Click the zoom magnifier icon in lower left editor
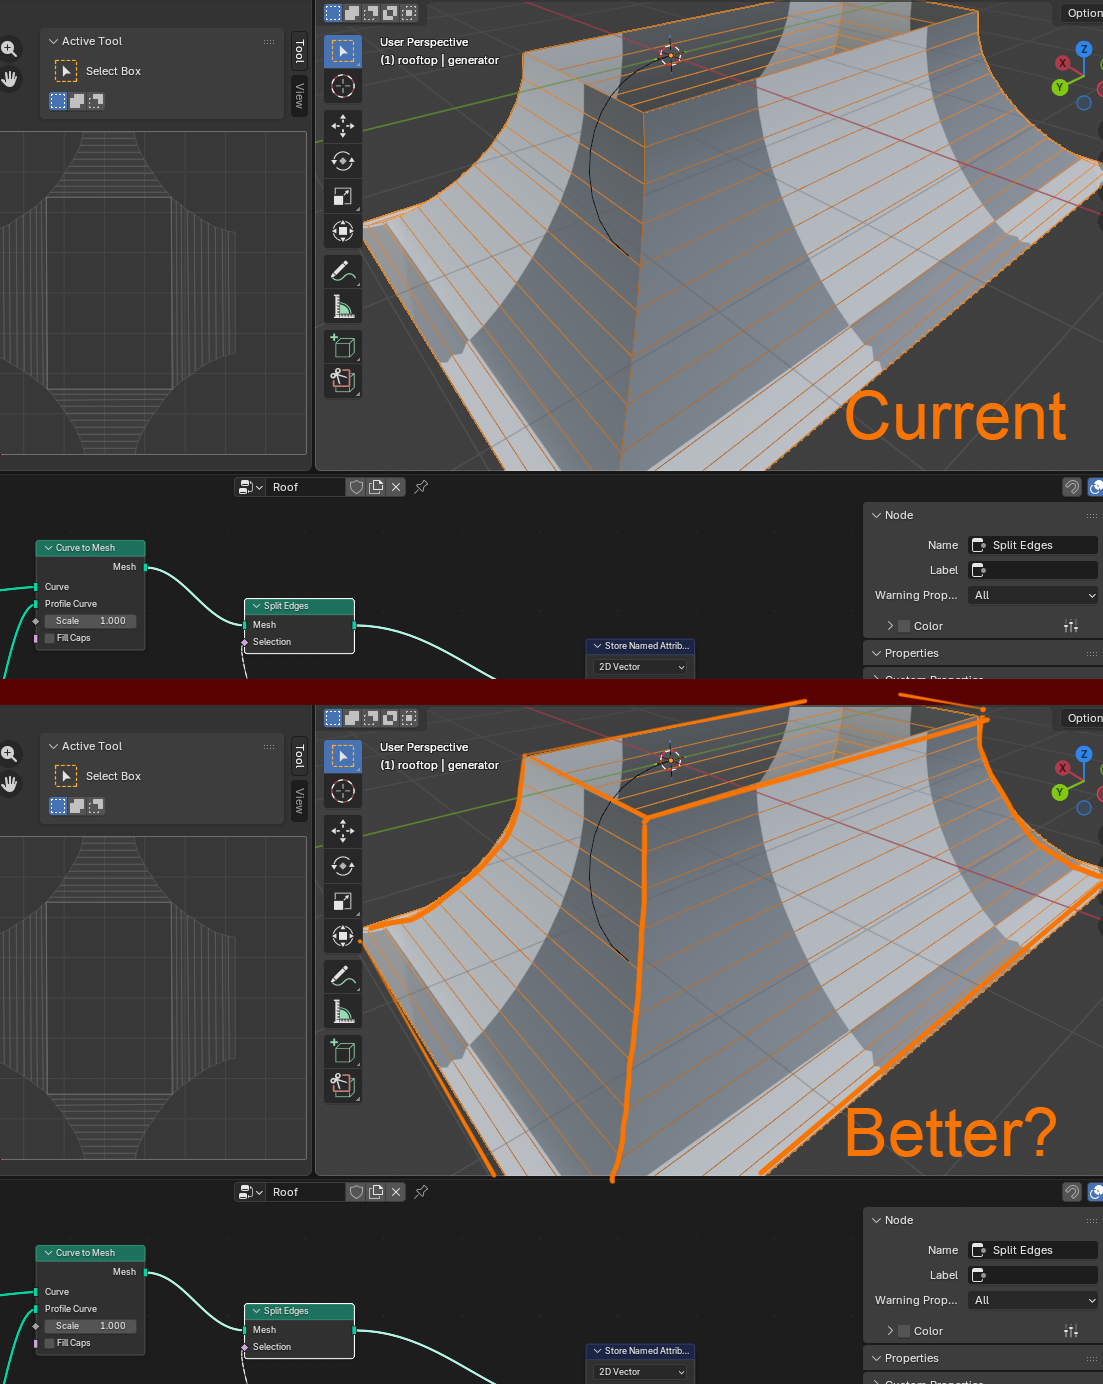 tap(9, 753)
